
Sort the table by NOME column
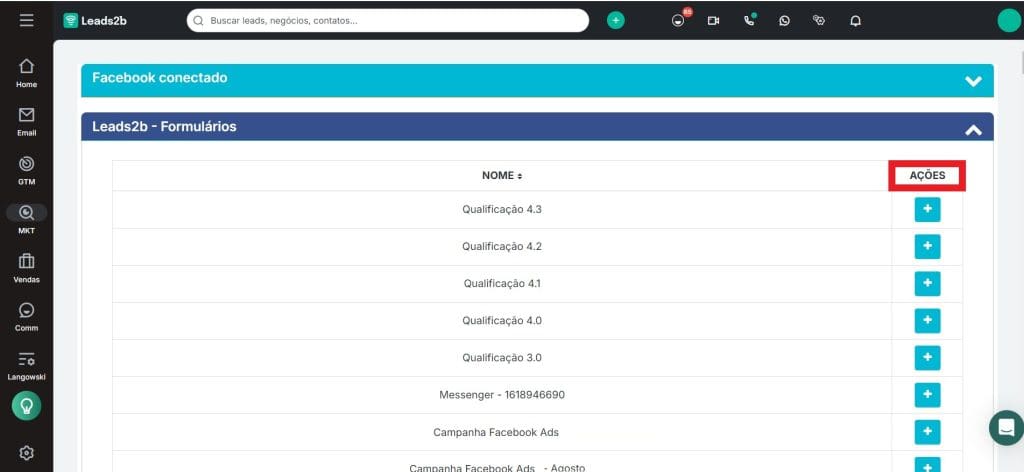pyautogui.click(x=502, y=176)
